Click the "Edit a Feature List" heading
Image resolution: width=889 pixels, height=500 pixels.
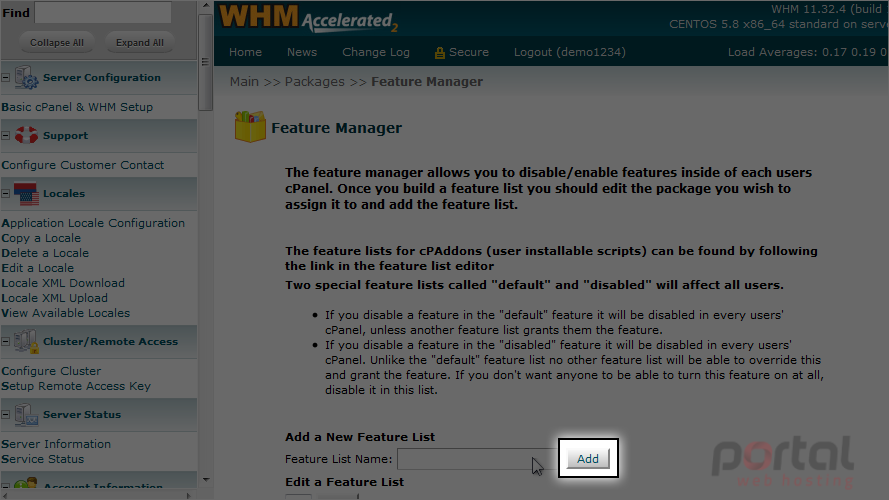click(x=345, y=482)
